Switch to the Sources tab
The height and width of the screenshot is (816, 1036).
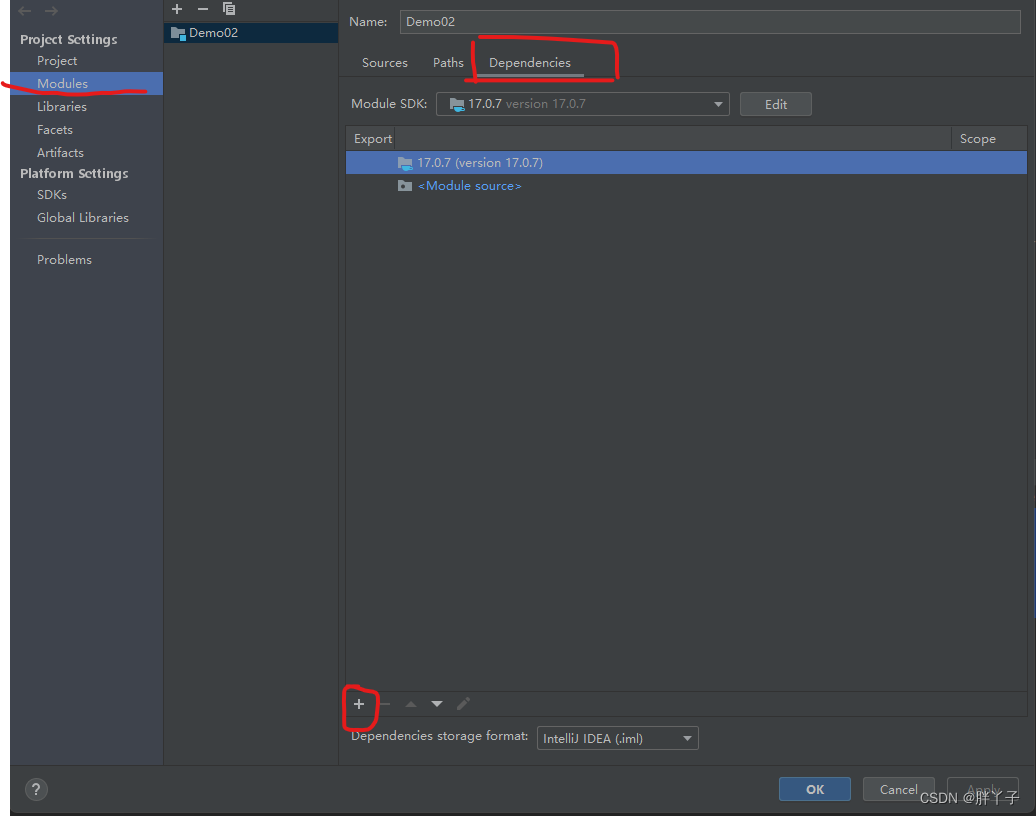[384, 62]
